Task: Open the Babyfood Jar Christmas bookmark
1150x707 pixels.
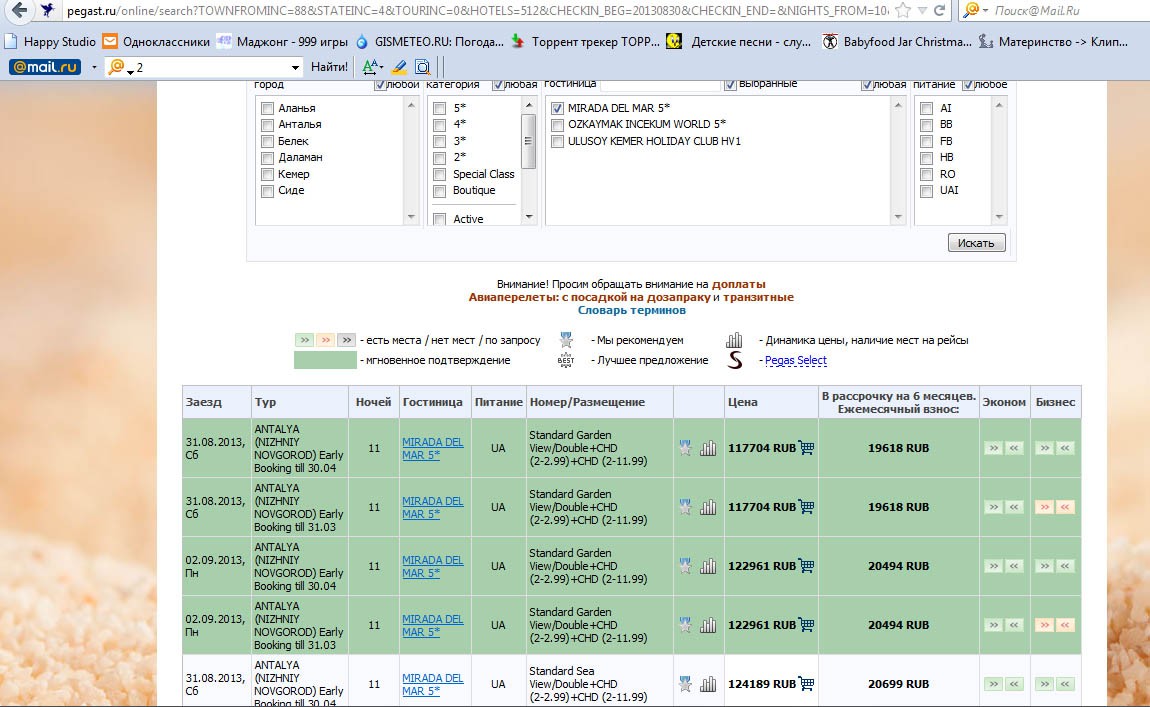Action: (897, 42)
